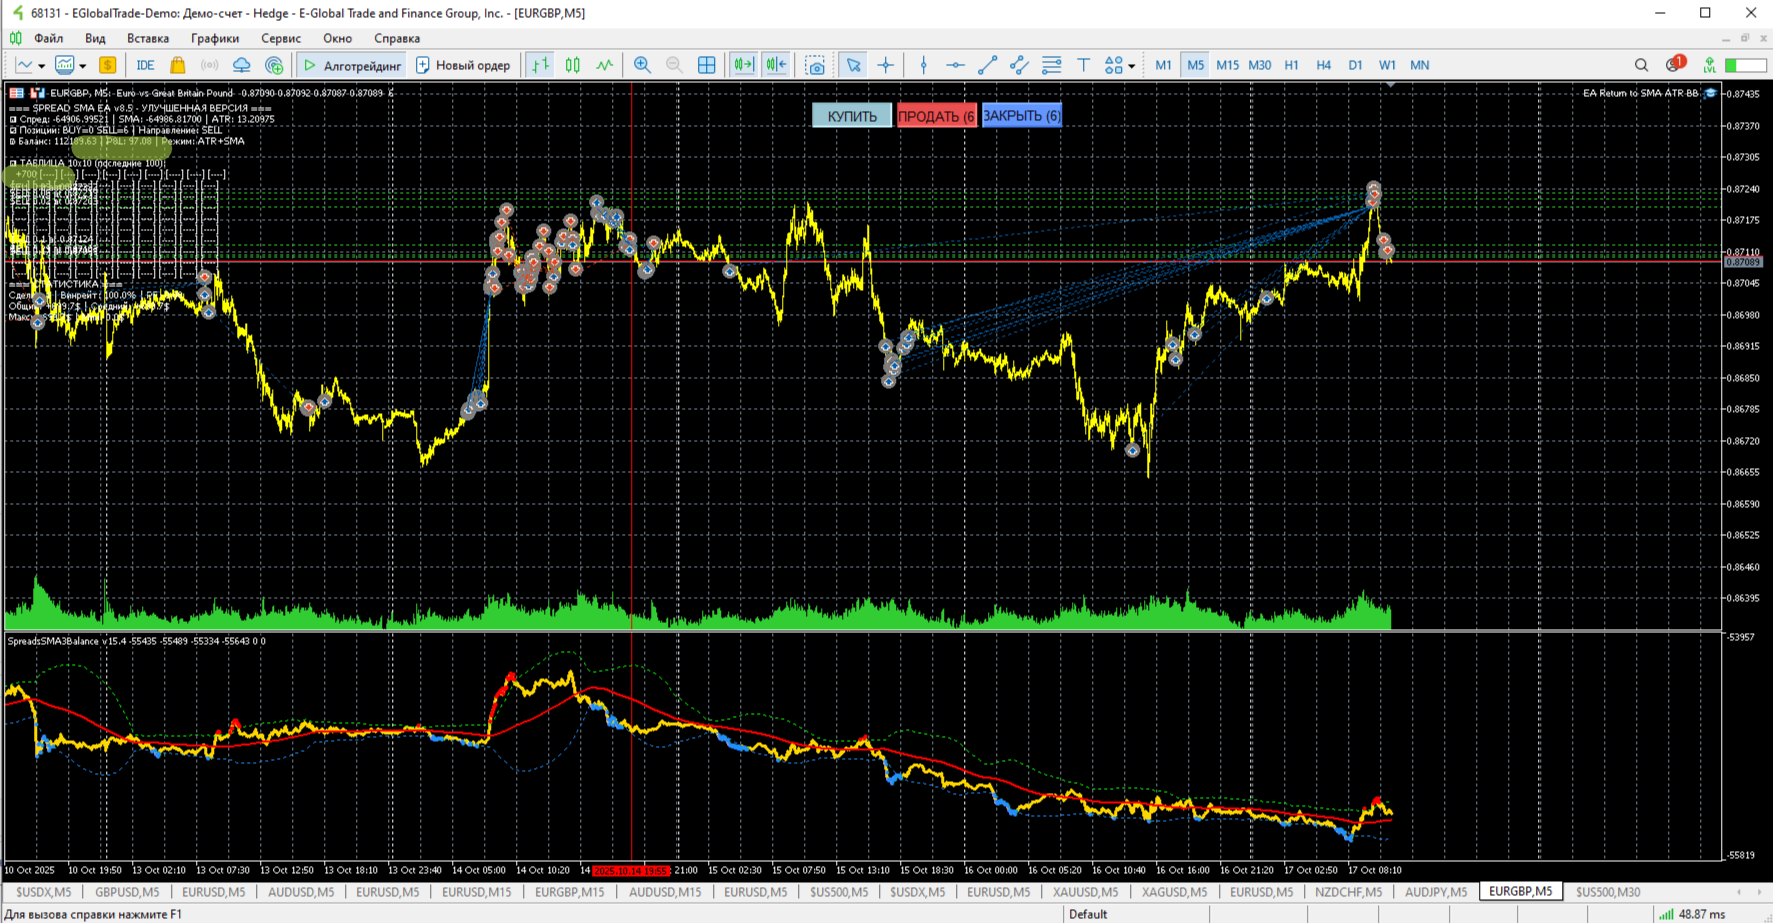Open the Графики menu

[x=215, y=38]
